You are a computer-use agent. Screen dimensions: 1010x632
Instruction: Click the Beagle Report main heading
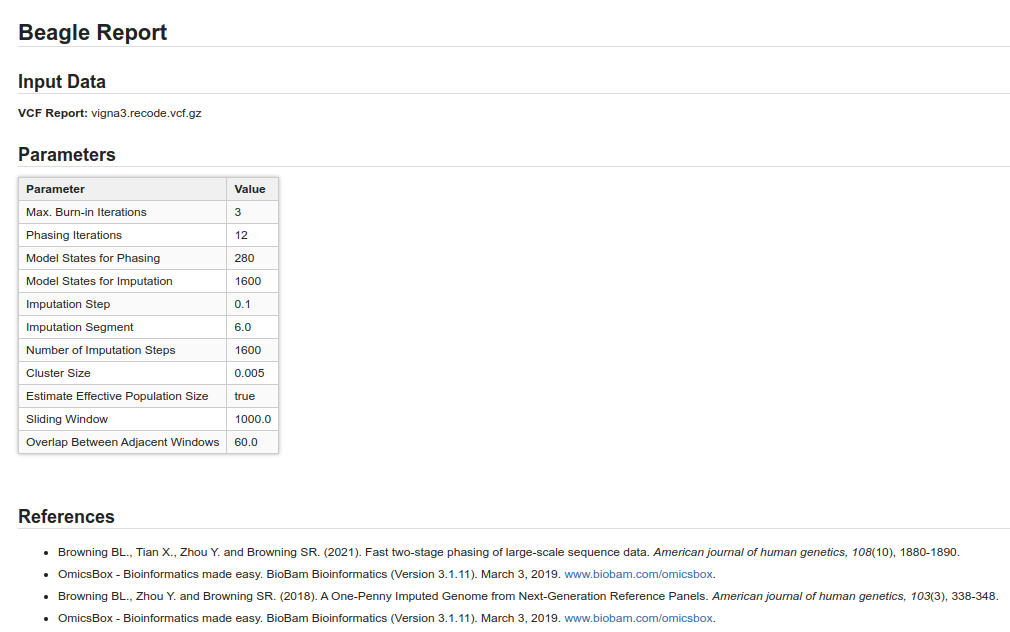tap(92, 32)
